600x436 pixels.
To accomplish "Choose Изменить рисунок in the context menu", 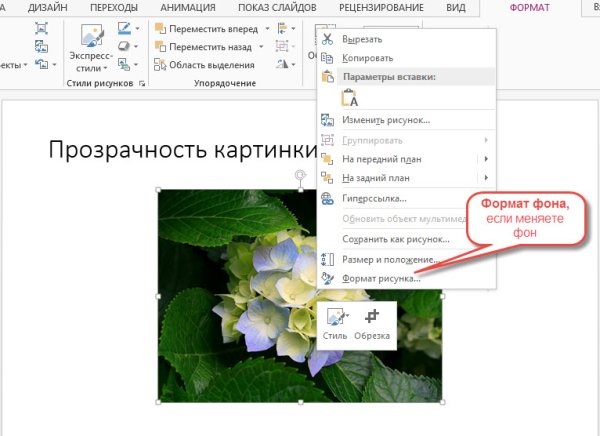I will (407, 120).
